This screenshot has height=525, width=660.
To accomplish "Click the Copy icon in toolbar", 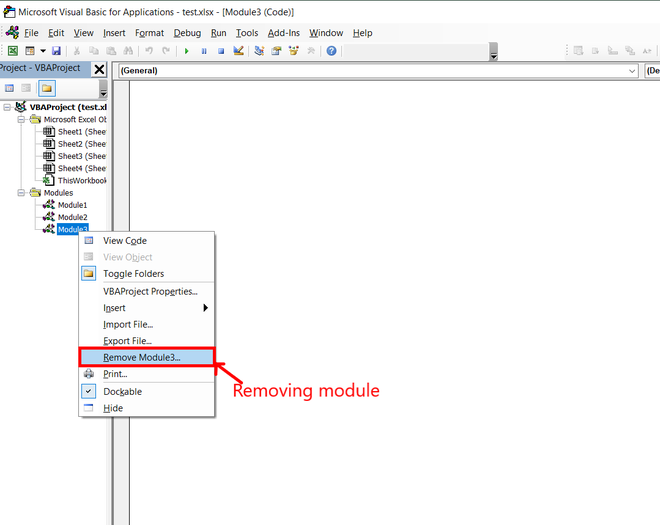I will tap(94, 51).
